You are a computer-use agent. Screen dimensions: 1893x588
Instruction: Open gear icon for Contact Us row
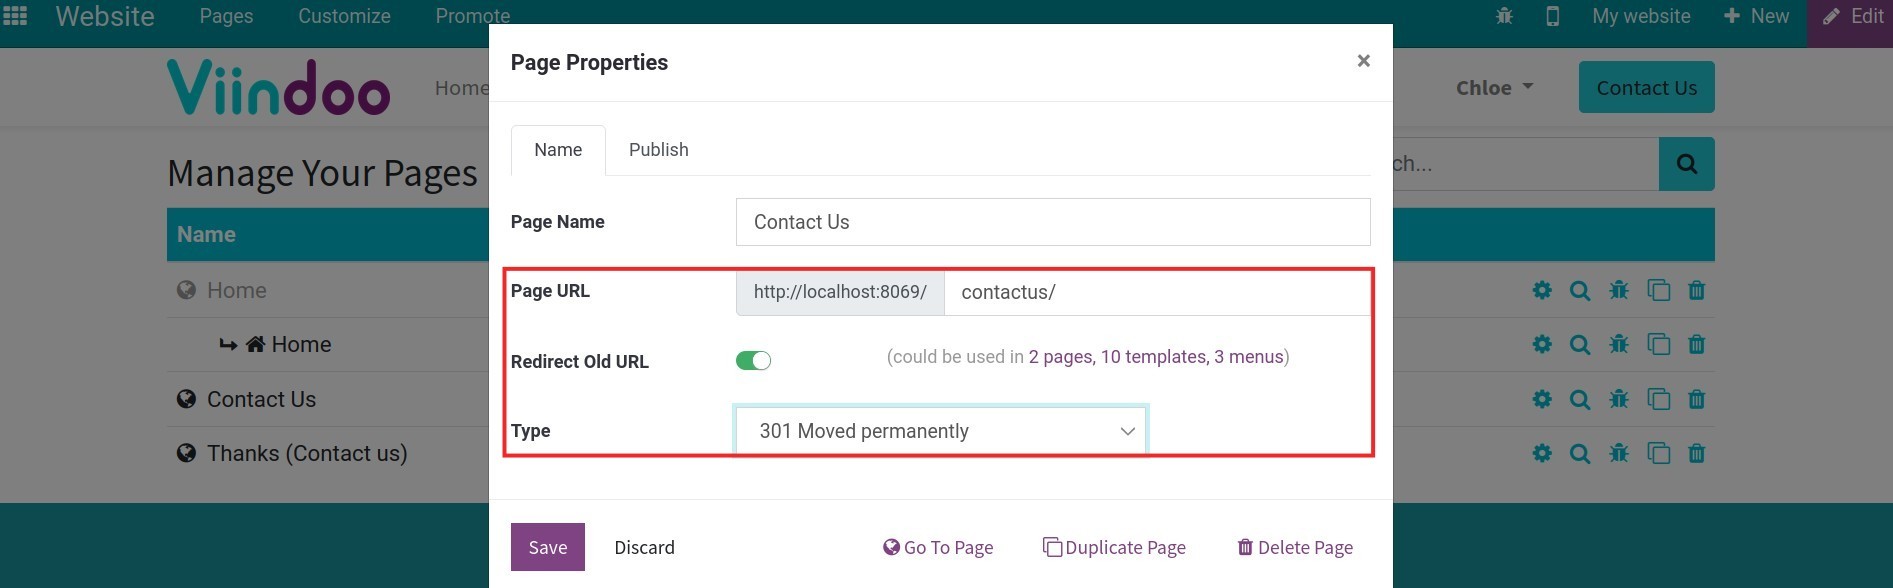(1542, 399)
